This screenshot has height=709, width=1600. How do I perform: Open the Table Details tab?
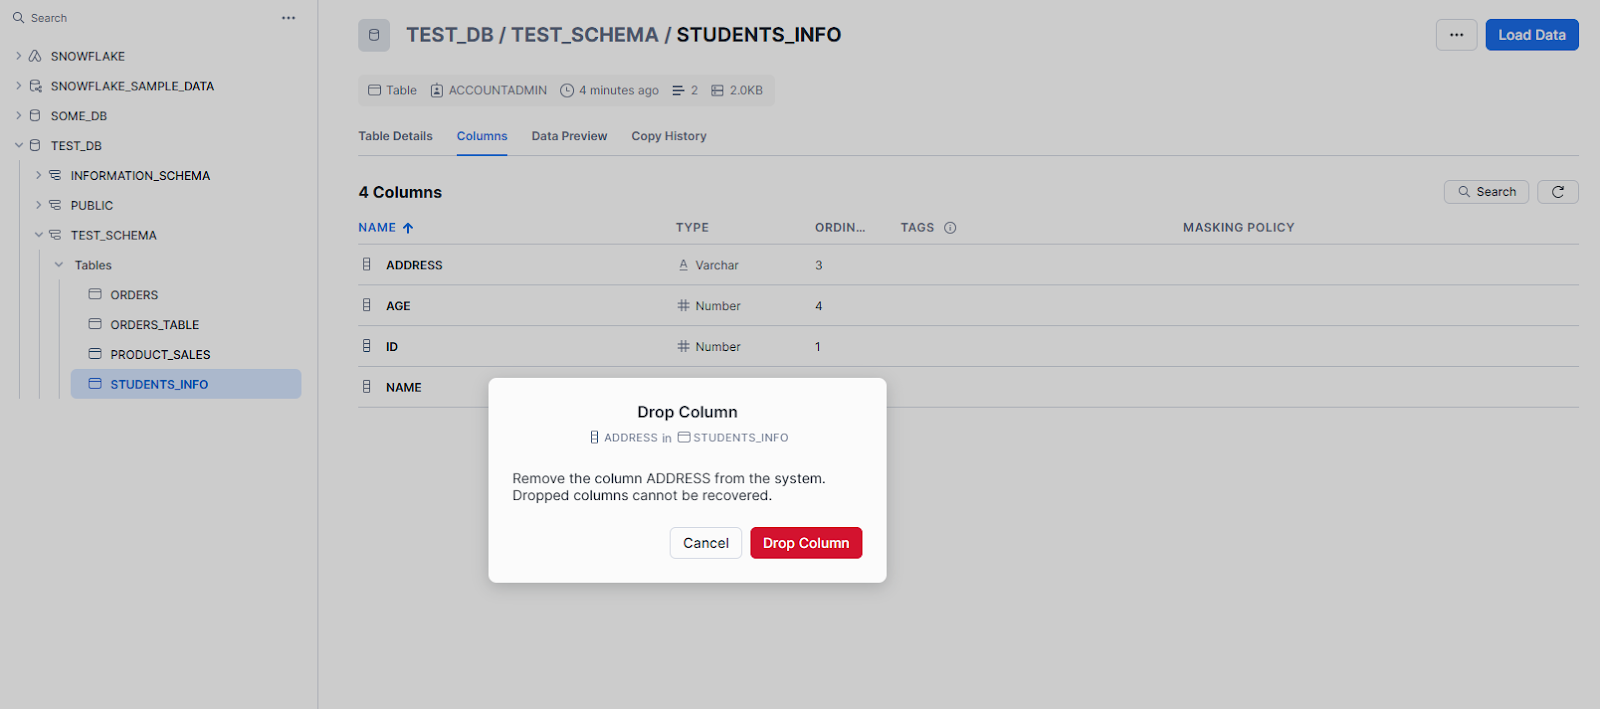[x=395, y=136]
